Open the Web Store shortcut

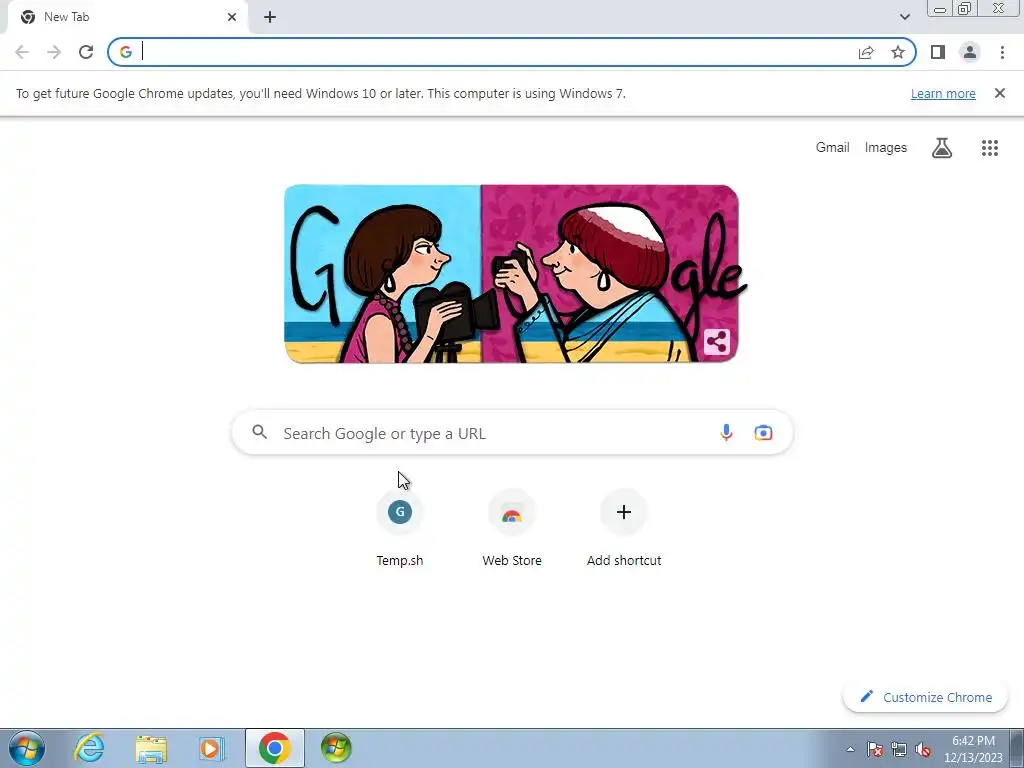512,528
